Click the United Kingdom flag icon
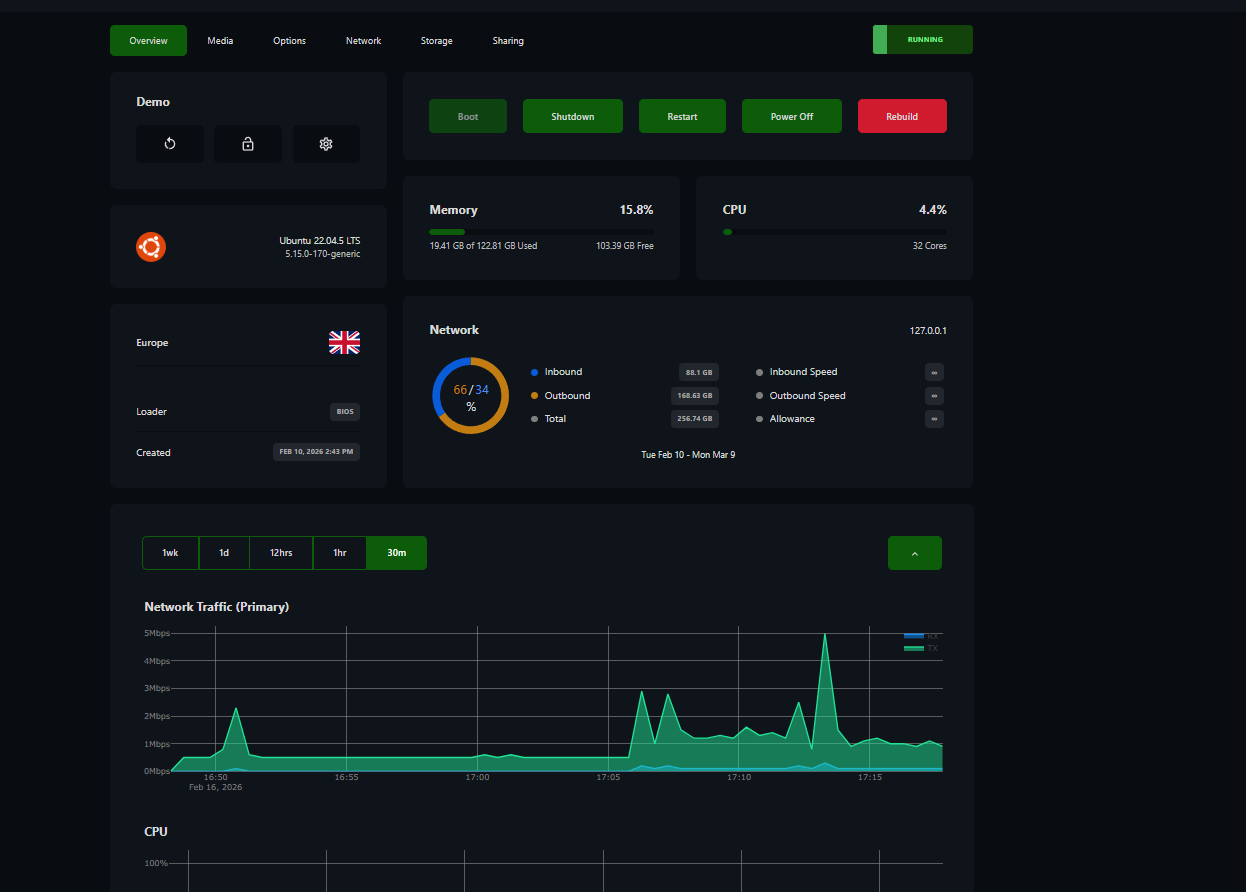Screen dimensions: 1246x892 click(x=344, y=343)
